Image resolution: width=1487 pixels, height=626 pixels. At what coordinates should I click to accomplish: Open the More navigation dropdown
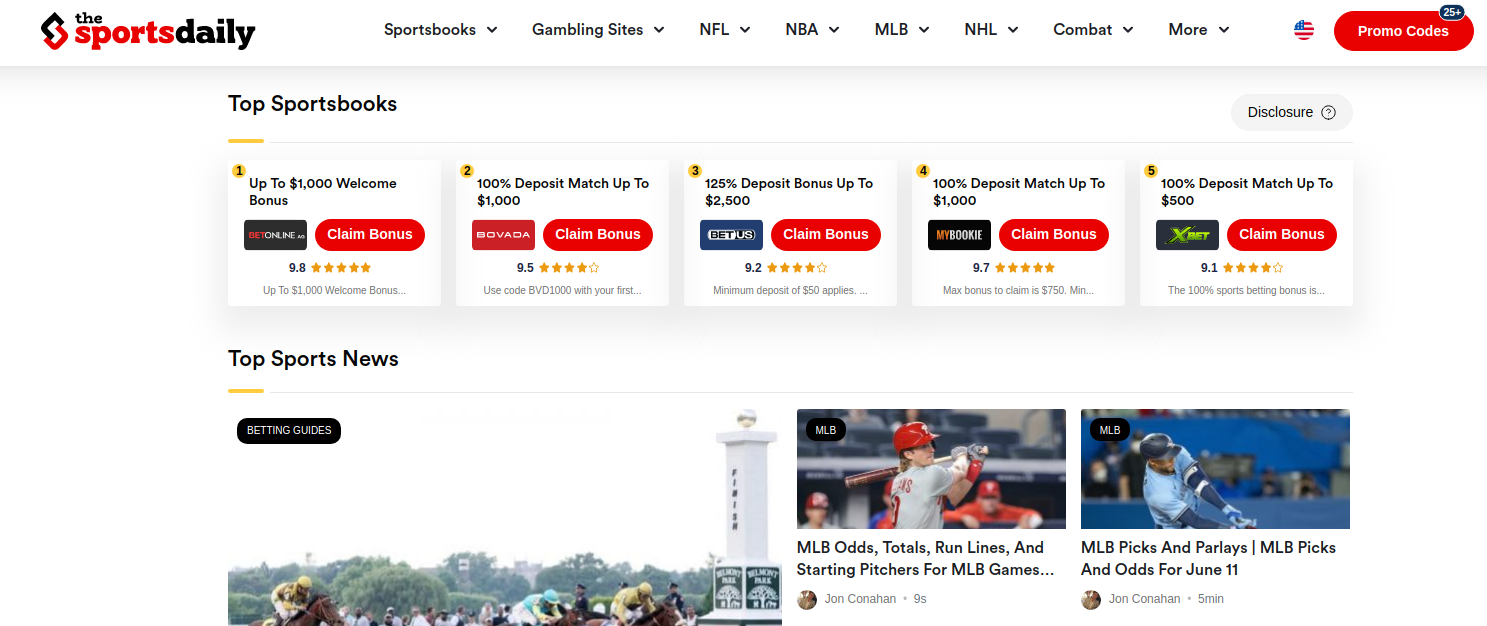tap(1198, 30)
